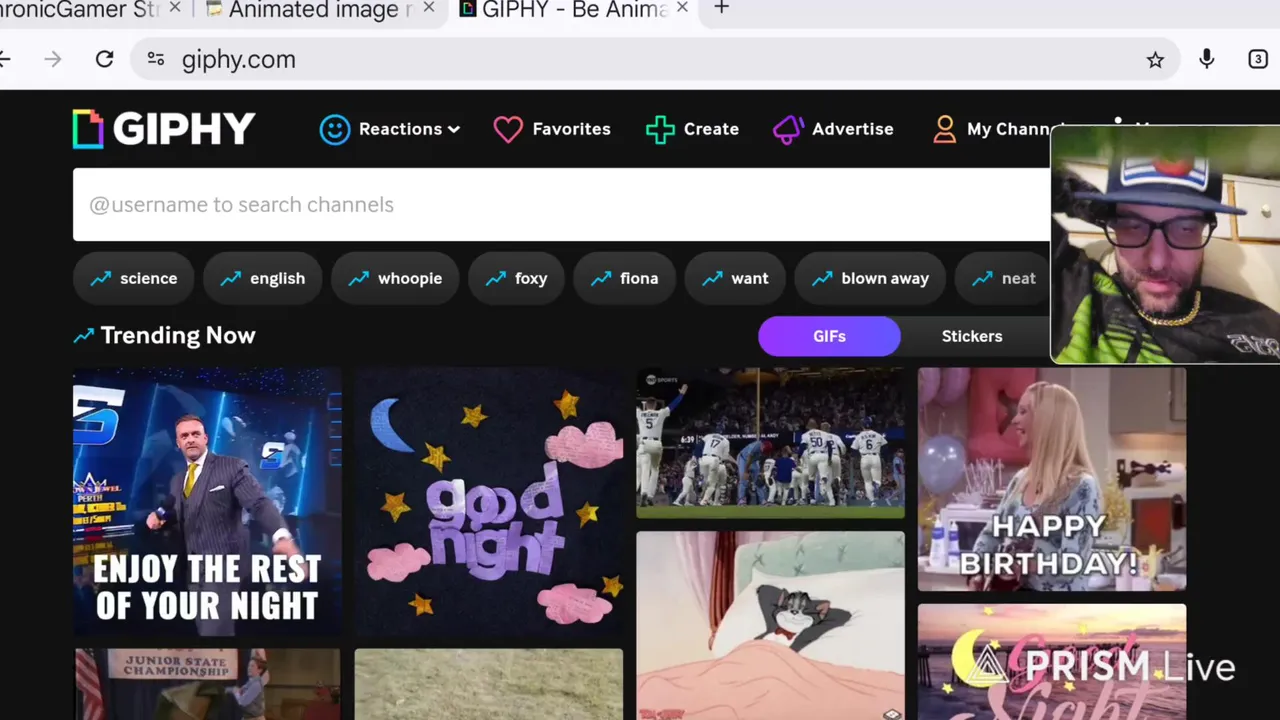The width and height of the screenshot is (1280, 720).
Task: Open the baseball team celebration GIF
Action: pyautogui.click(x=770, y=443)
